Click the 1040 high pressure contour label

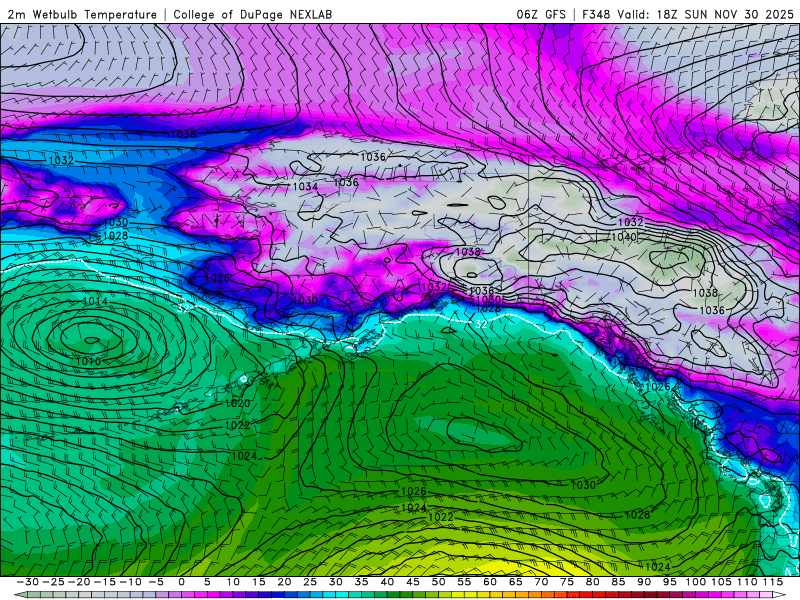click(x=623, y=237)
